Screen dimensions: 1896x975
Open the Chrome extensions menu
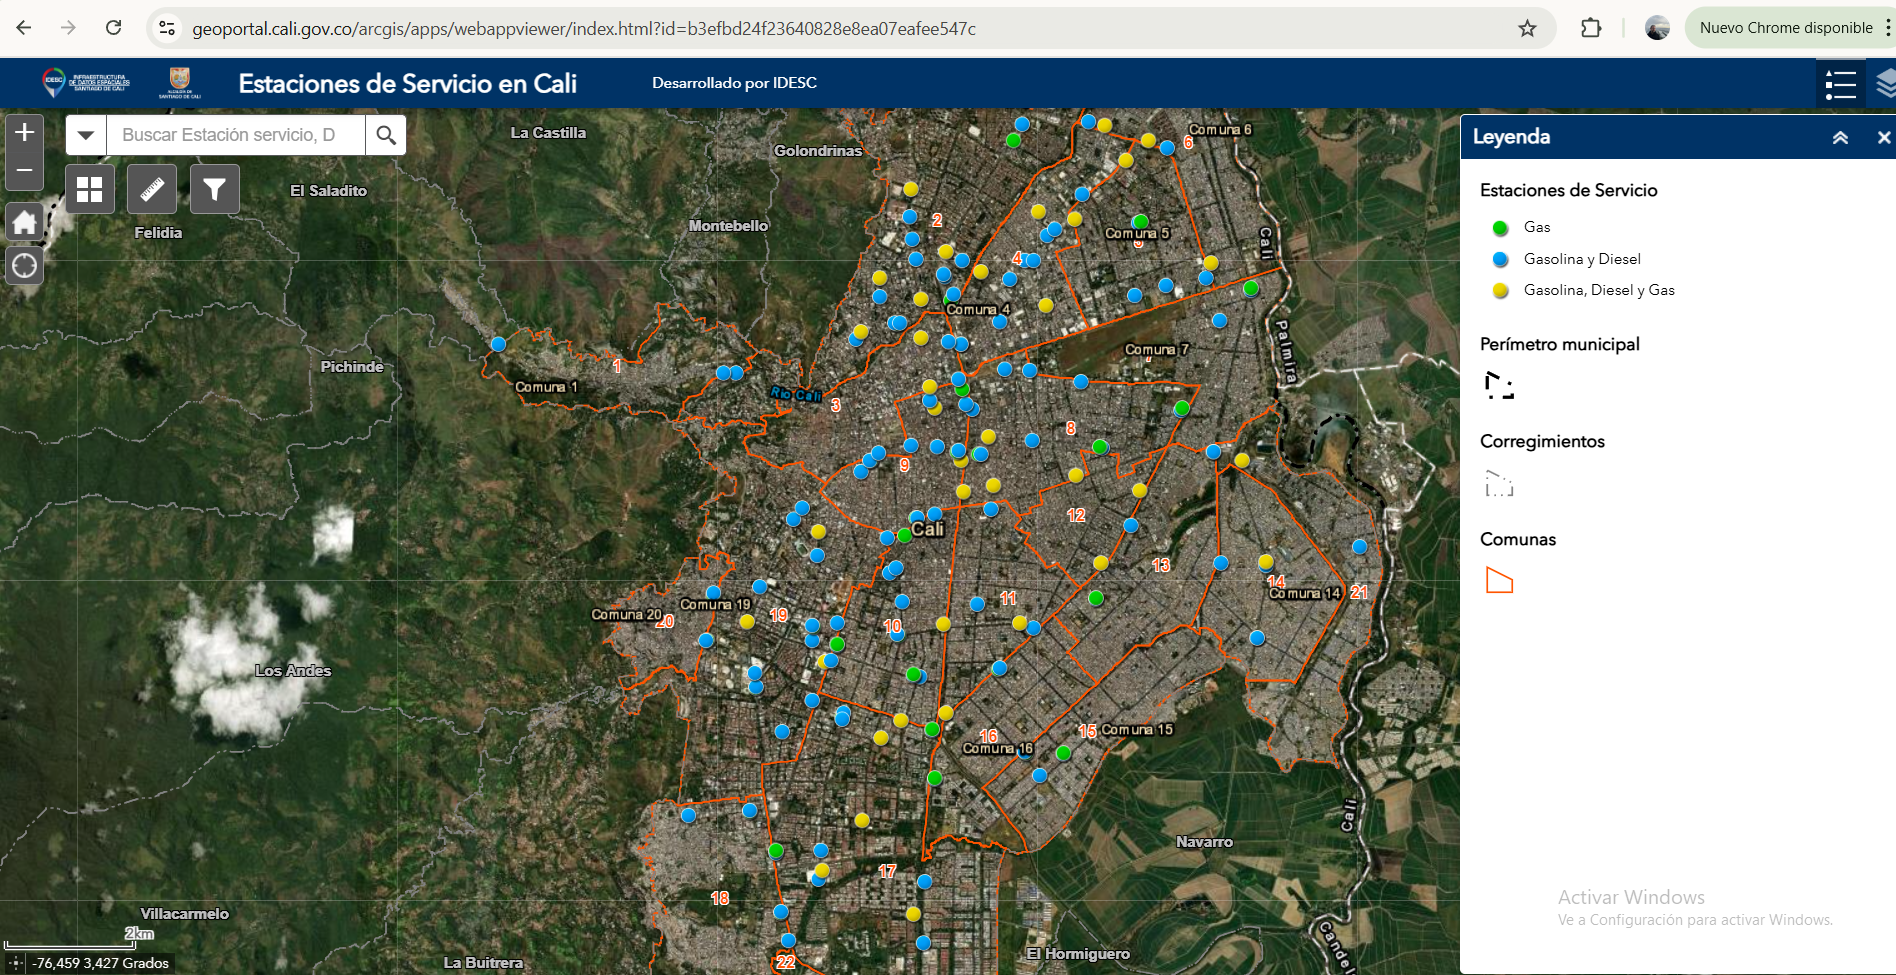point(1591,28)
